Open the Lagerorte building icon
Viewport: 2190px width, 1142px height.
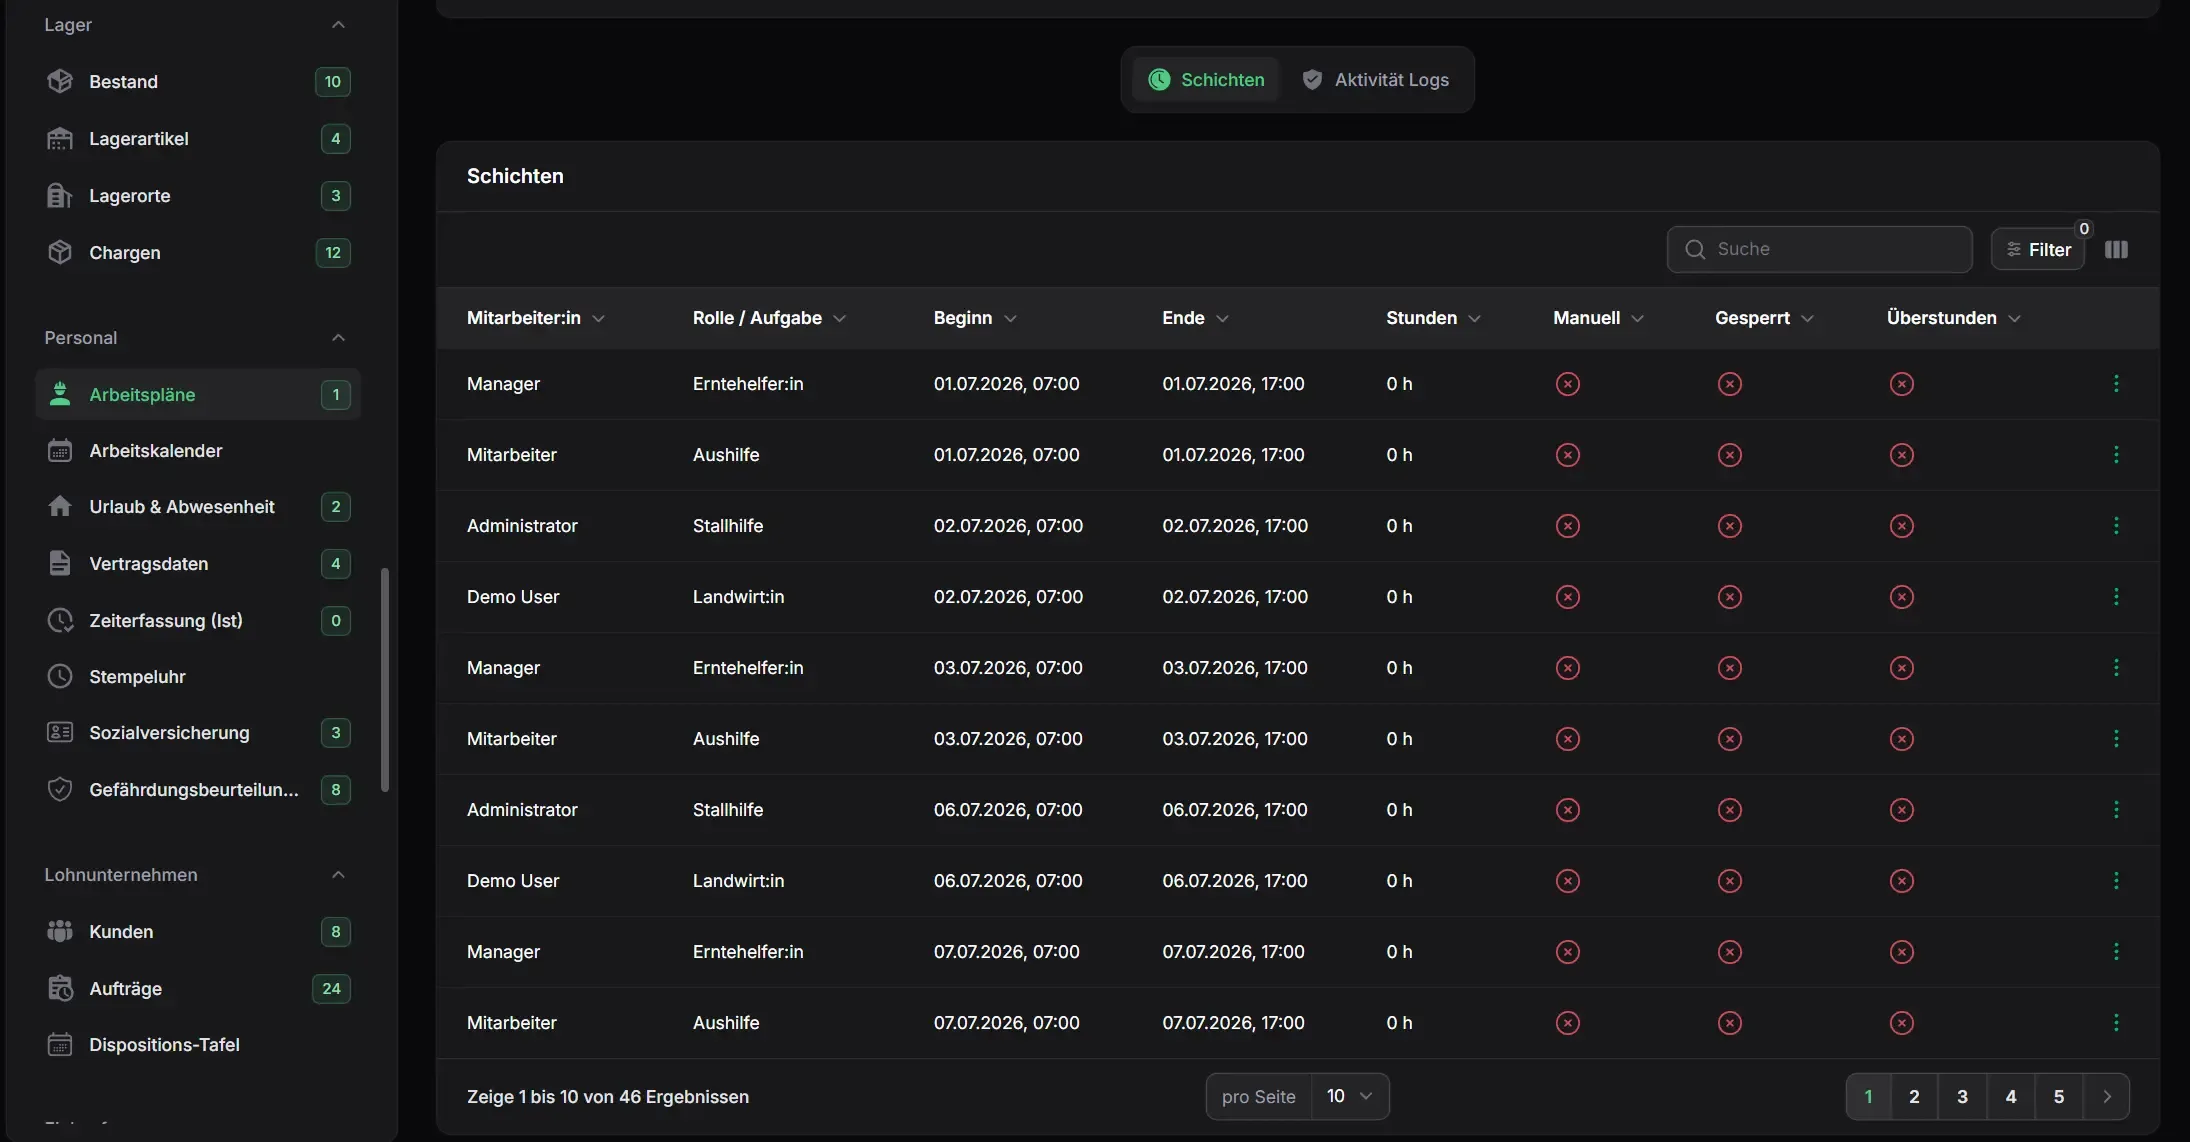[x=60, y=196]
